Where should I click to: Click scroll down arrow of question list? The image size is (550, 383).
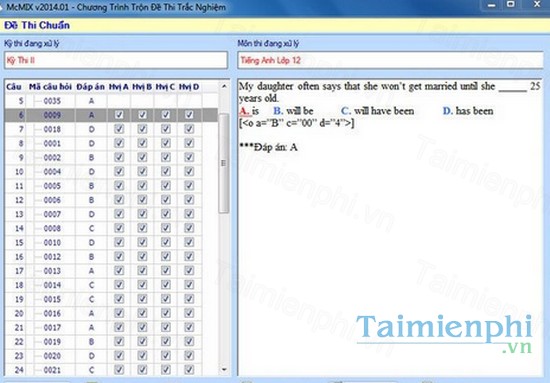[x=224, y=369]
